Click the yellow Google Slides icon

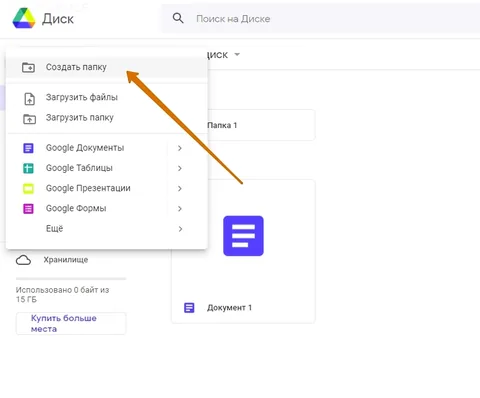point(28,189)
